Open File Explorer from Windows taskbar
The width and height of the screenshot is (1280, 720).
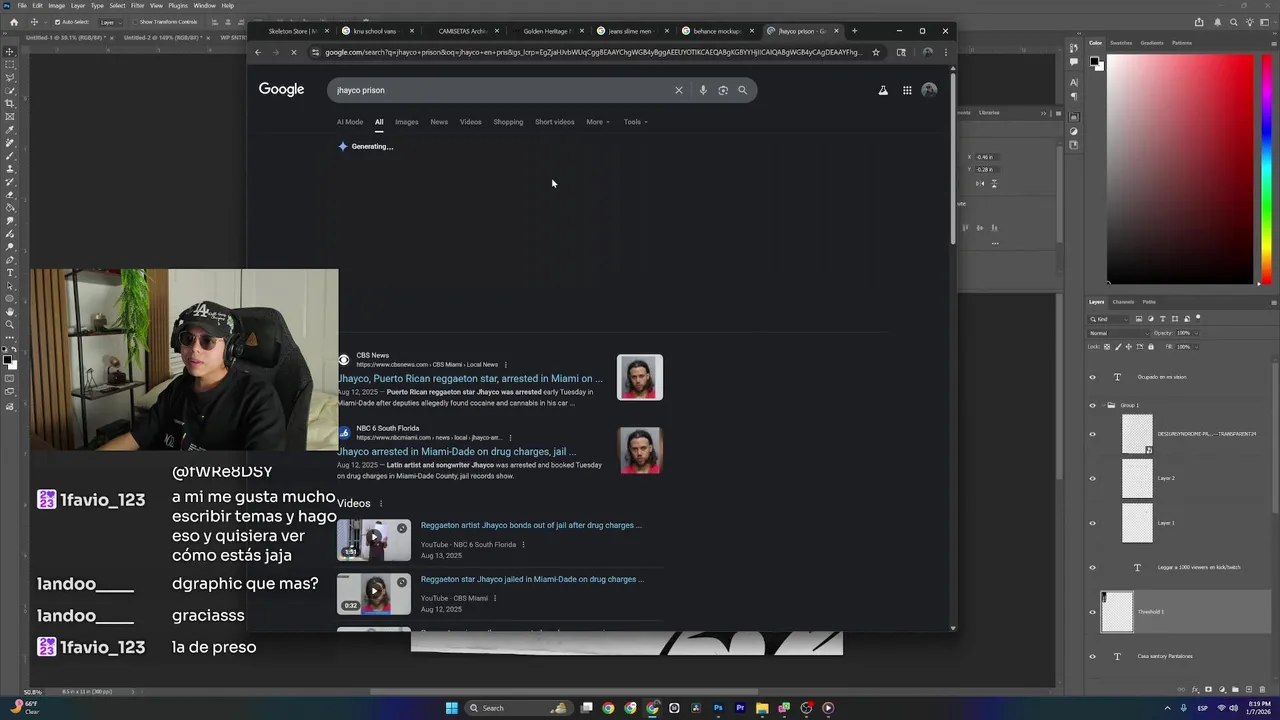point(762,708)
